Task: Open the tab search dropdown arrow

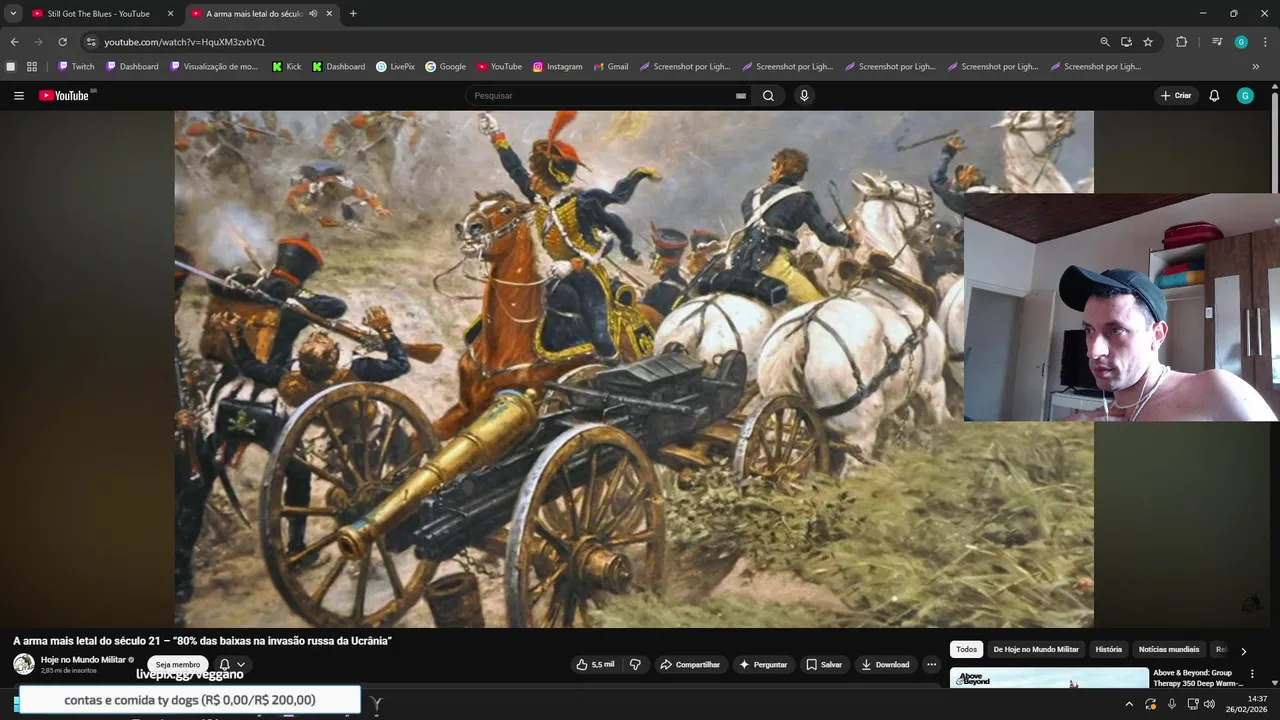Action: click(x=13, y=14)
